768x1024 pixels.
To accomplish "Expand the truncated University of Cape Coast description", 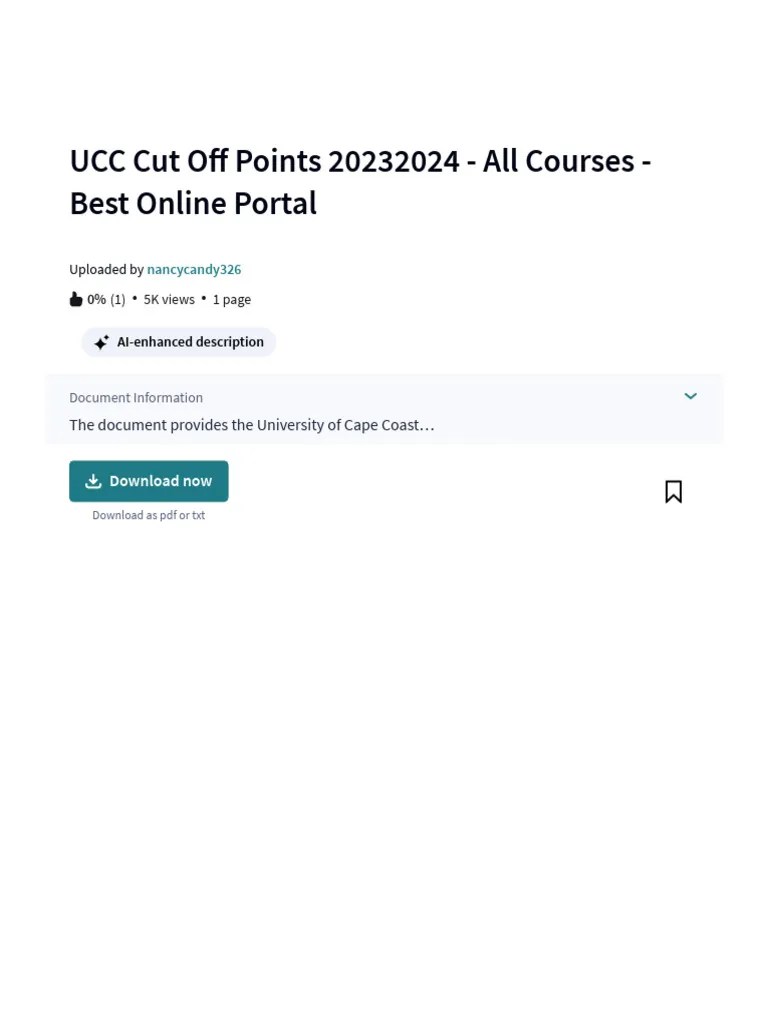I will coord(251,425).
